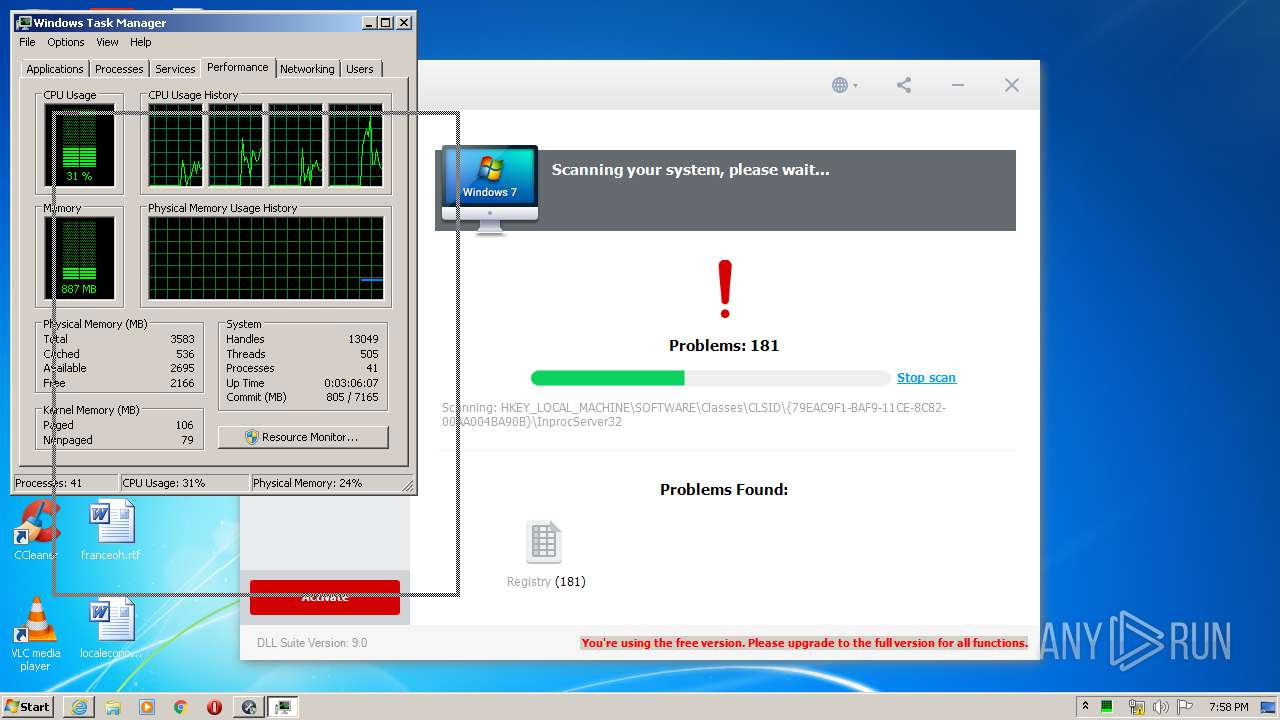Click the DLL Suite taskbar button

[x=249, y=707]
